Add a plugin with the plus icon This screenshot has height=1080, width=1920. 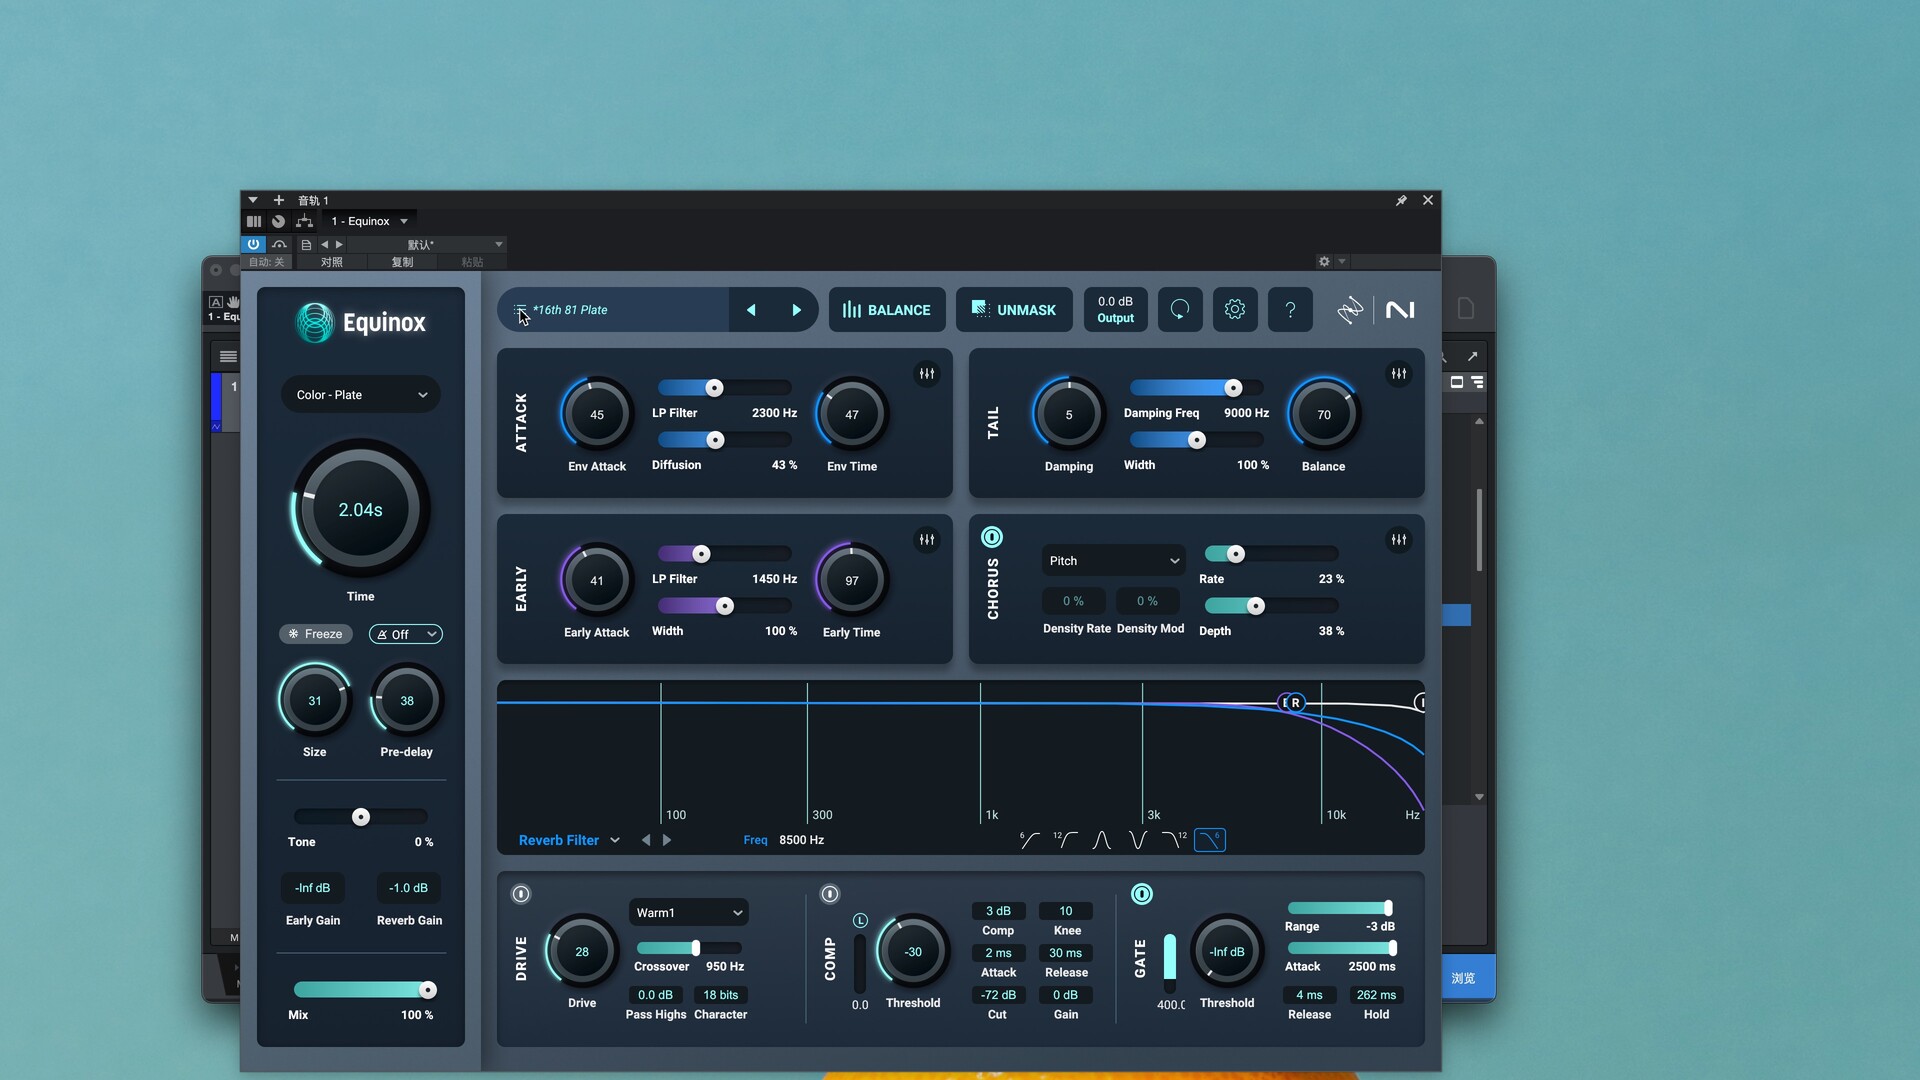pos(279,200)
